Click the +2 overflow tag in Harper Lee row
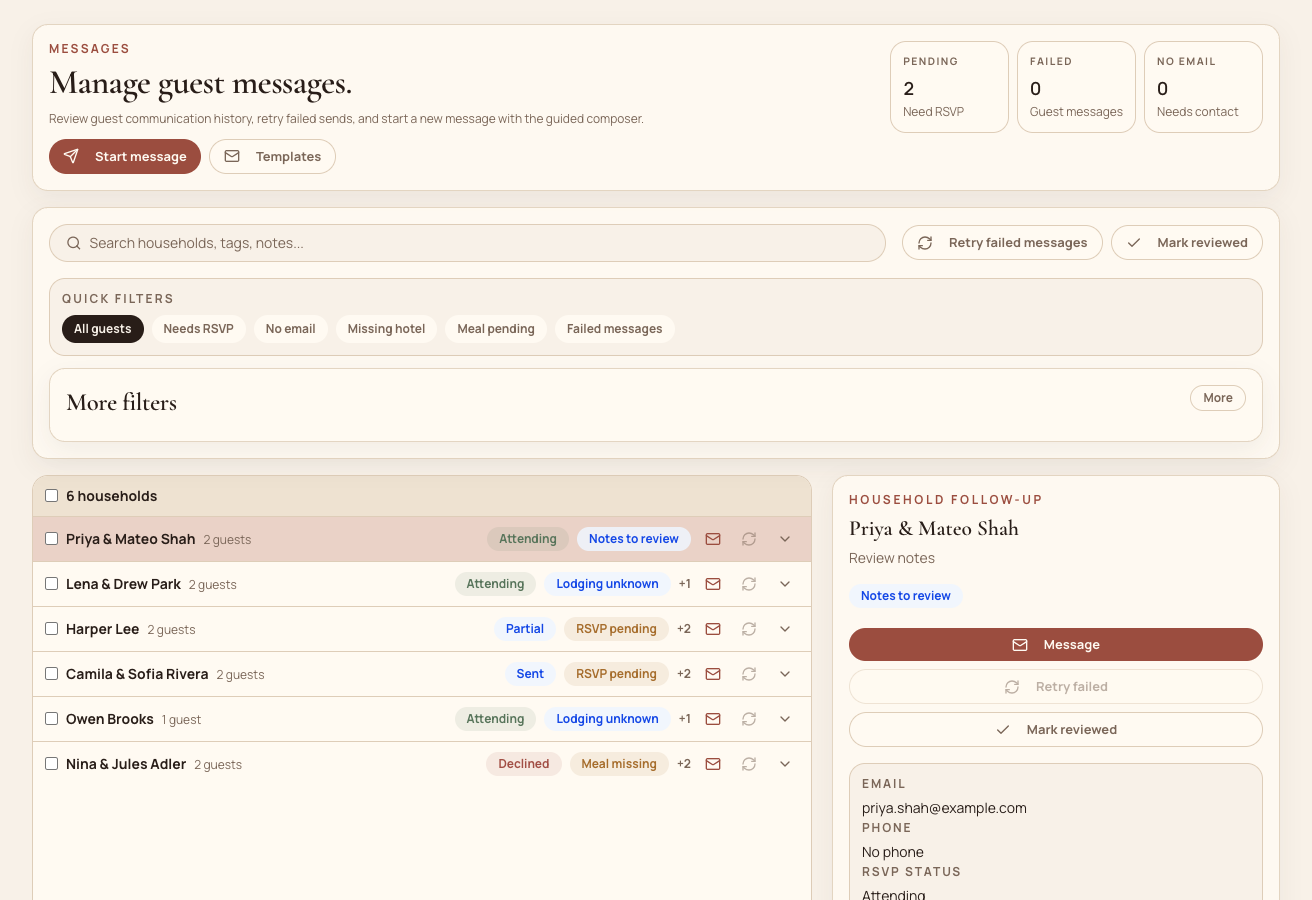Screen dimensions: 1312x900 pyautogui.click(x=684, y=629)
